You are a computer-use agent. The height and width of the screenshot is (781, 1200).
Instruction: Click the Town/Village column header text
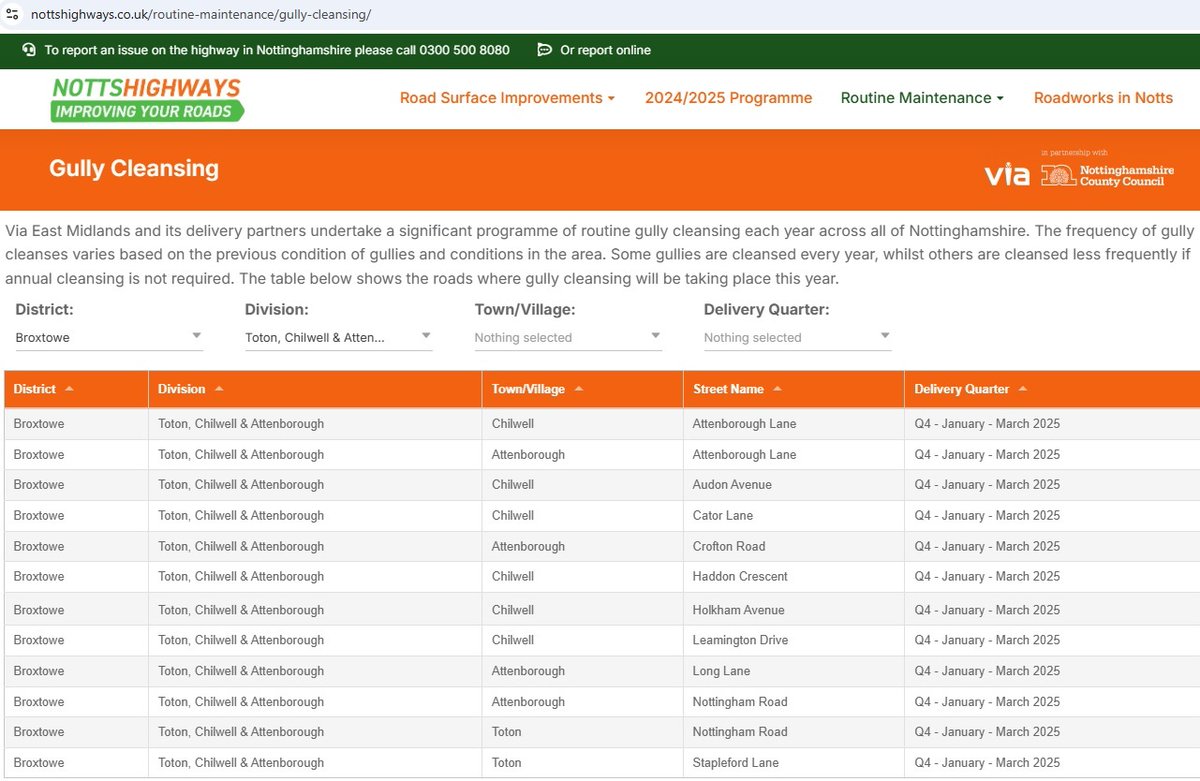click(528, 389)
